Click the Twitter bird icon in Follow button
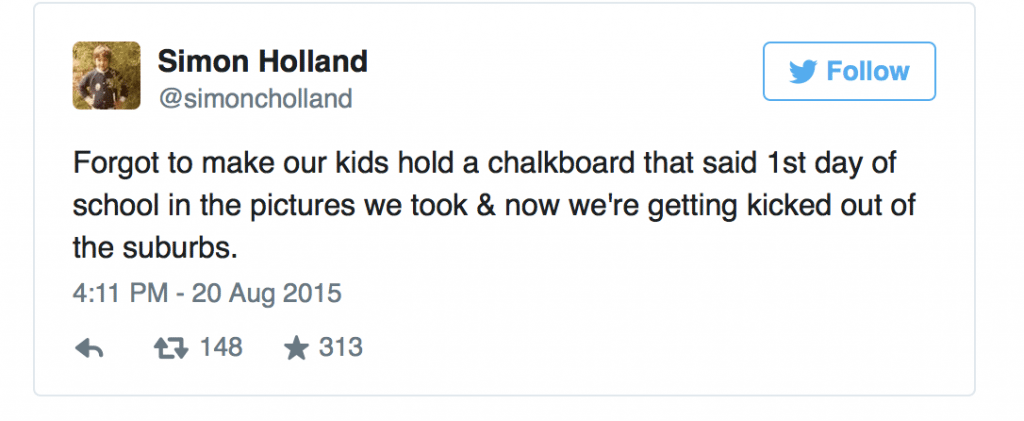1024x421 pixels. (803, 72)
